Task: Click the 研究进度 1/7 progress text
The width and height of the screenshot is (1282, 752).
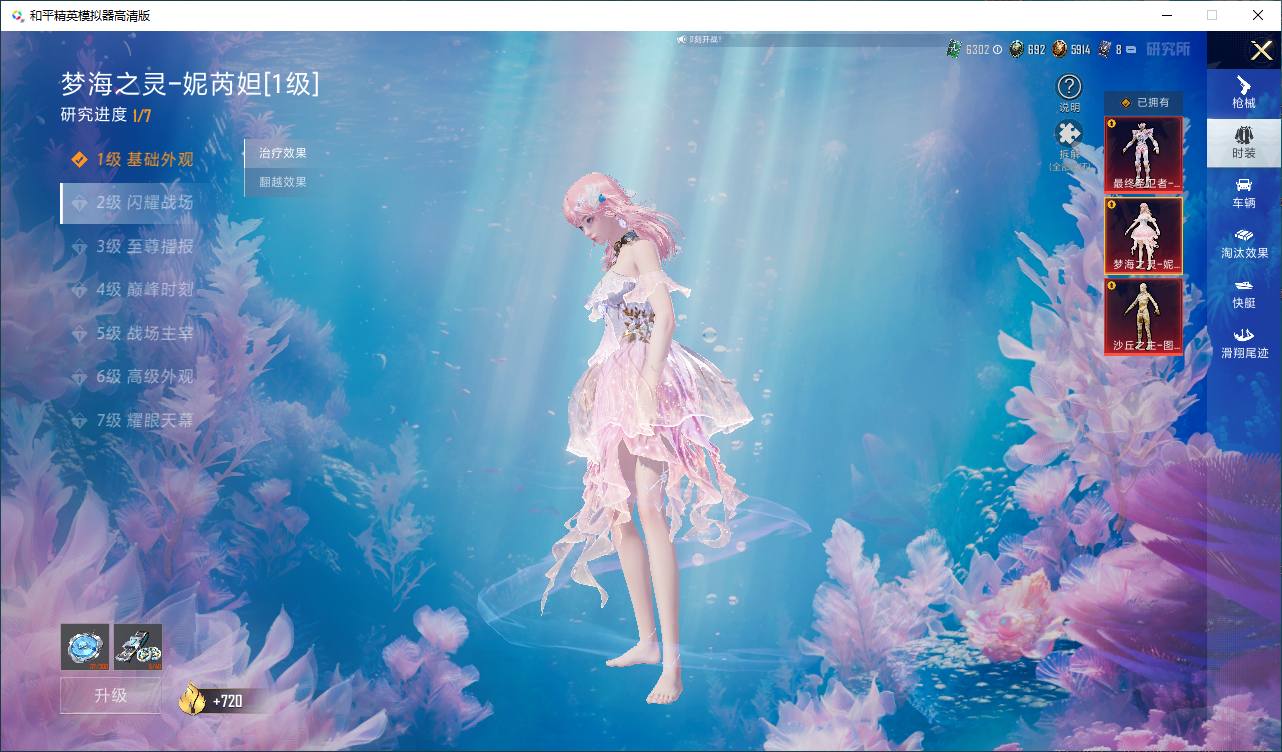Action: 106,115
